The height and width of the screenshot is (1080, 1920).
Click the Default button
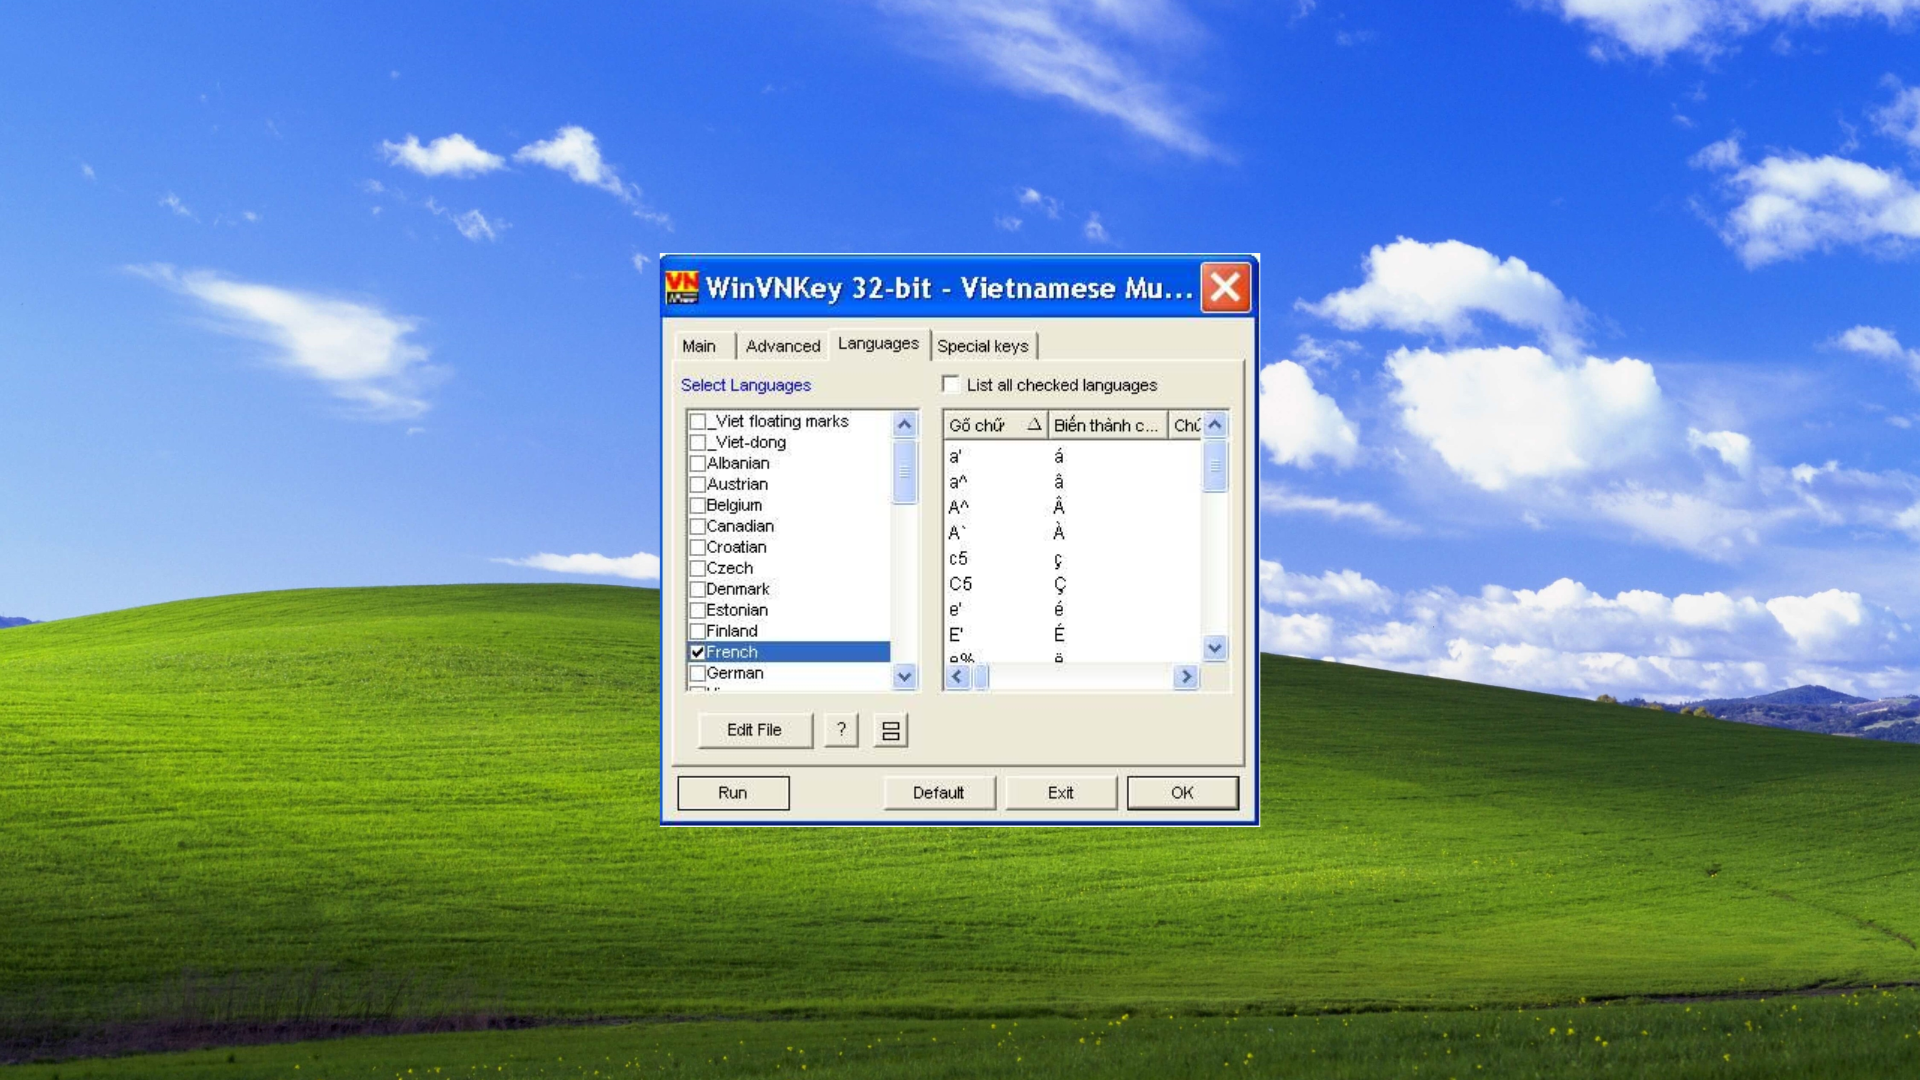pos(939,793)
